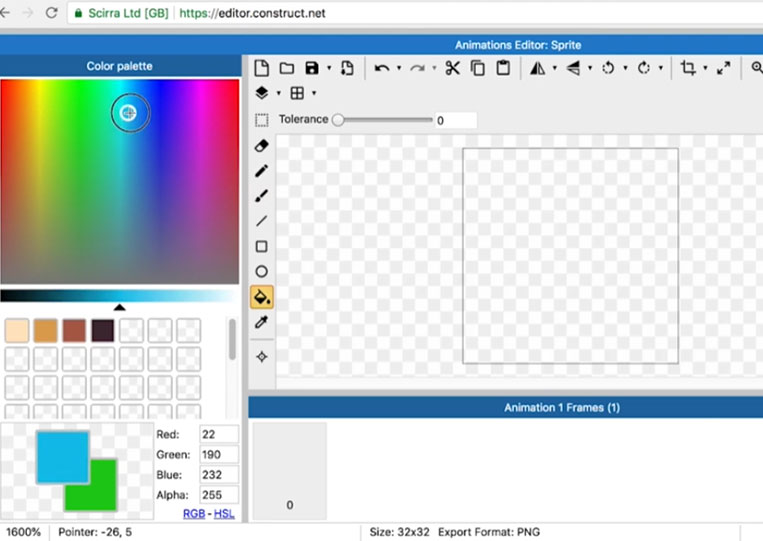Click the Alpha value field
Viewport: 763px width, 541px height.
[x=219, y=495]
